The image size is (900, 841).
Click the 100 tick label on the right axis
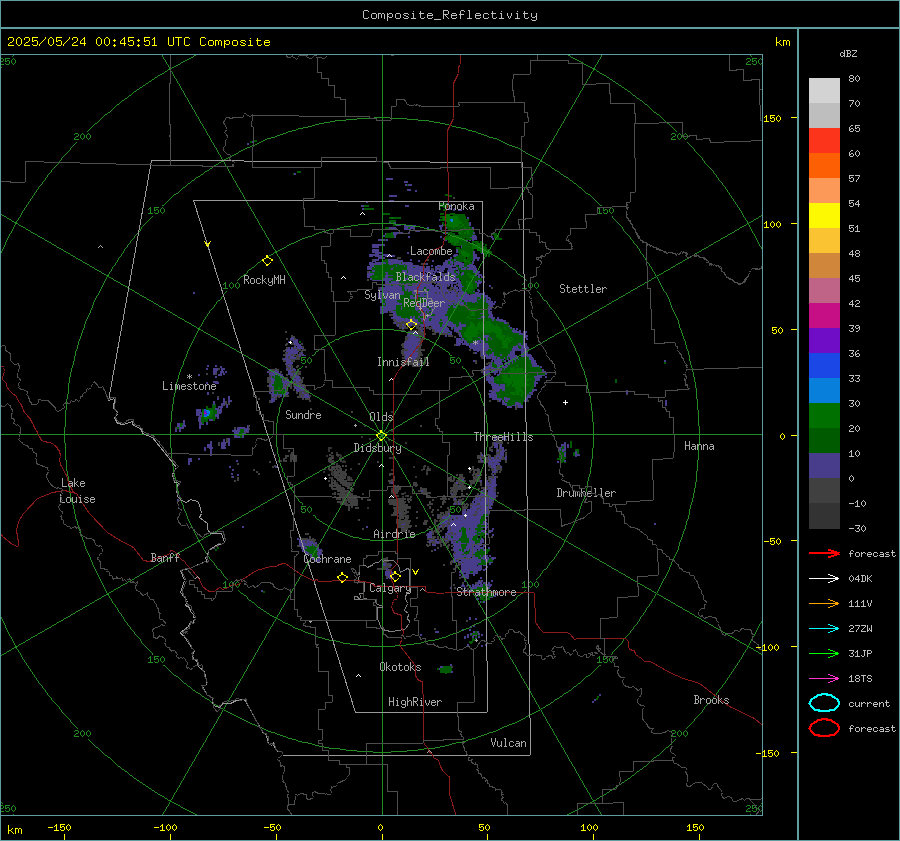tap(772, 224)
